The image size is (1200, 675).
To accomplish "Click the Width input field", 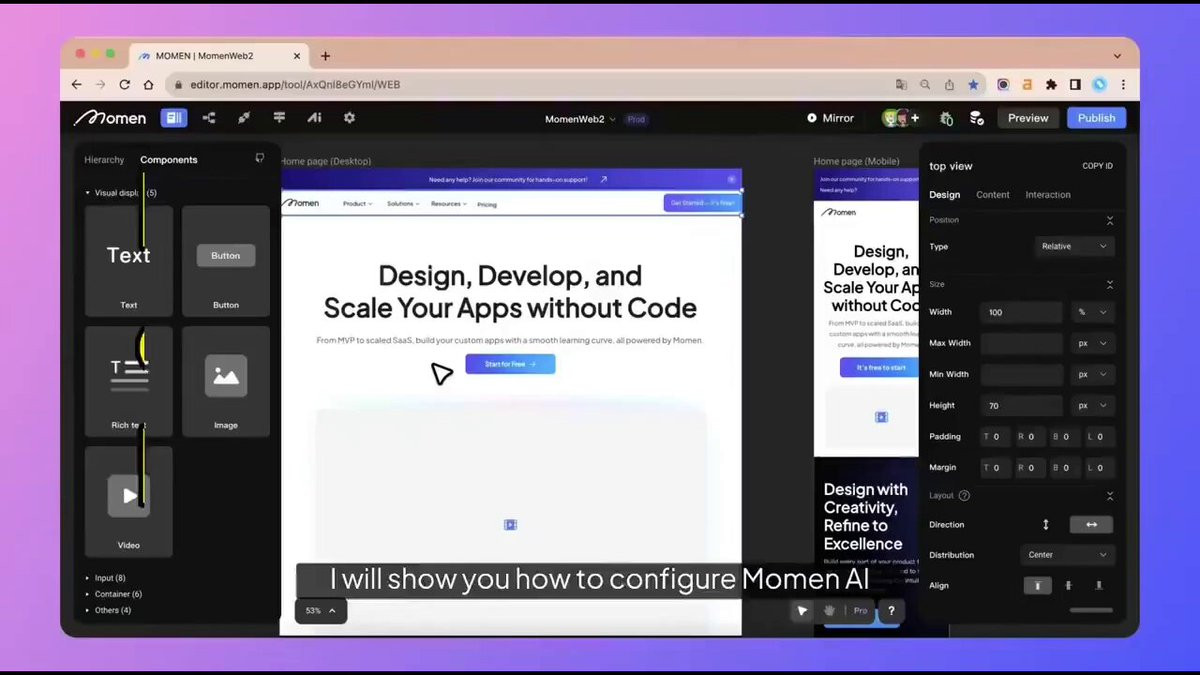I will pyautogui.click(x=1021, y=312).
